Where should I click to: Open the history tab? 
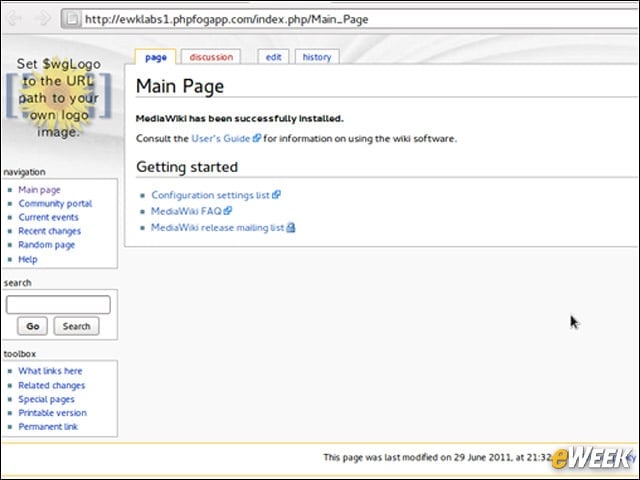tap(317, 57)
